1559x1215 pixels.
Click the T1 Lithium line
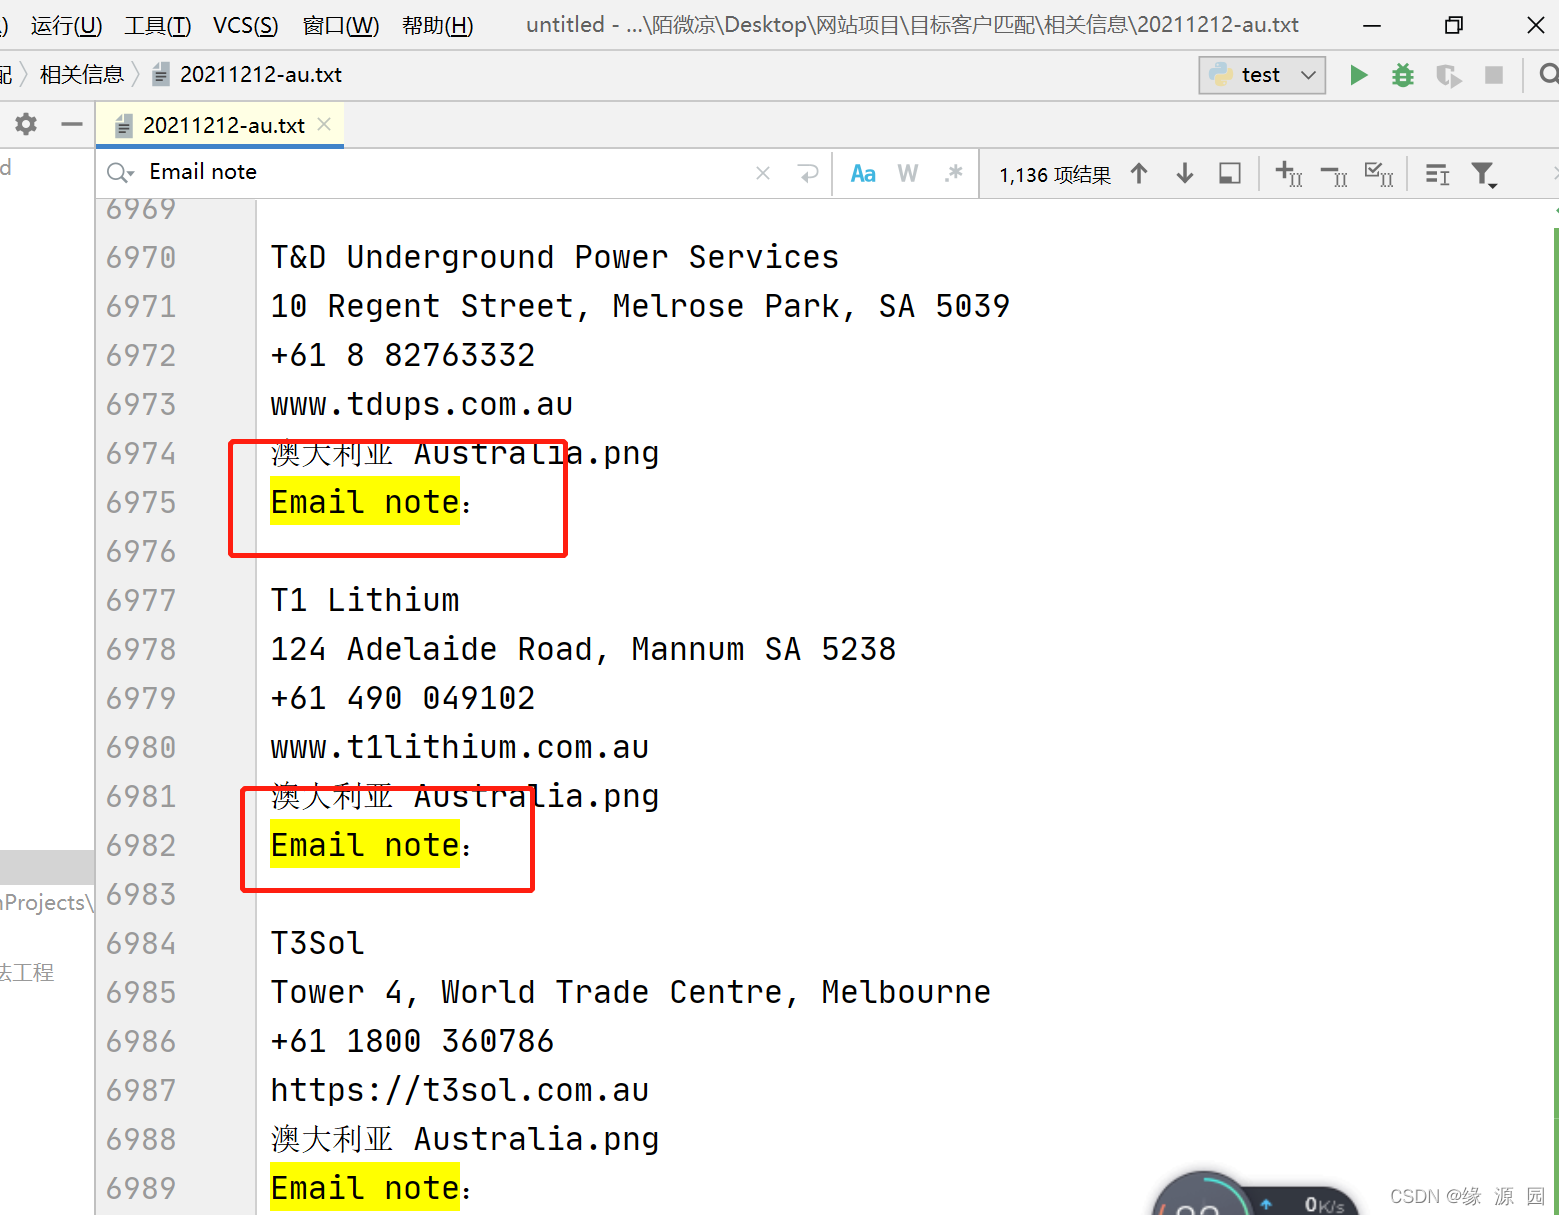tap(365, 600)
